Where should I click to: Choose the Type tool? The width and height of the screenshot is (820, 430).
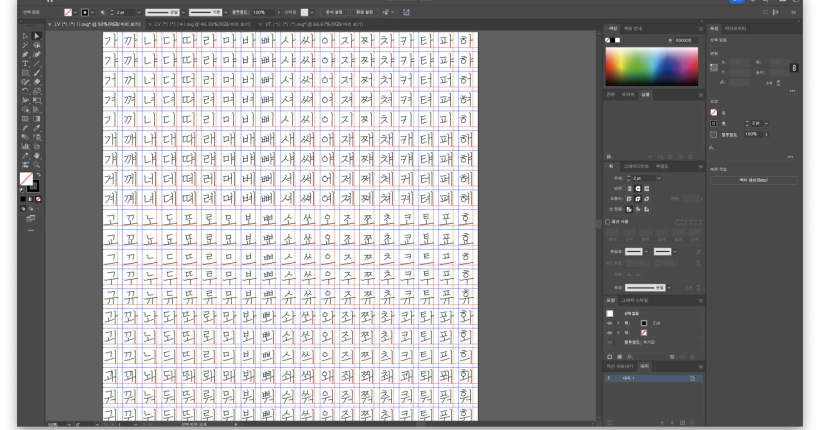tap(25, 63)
